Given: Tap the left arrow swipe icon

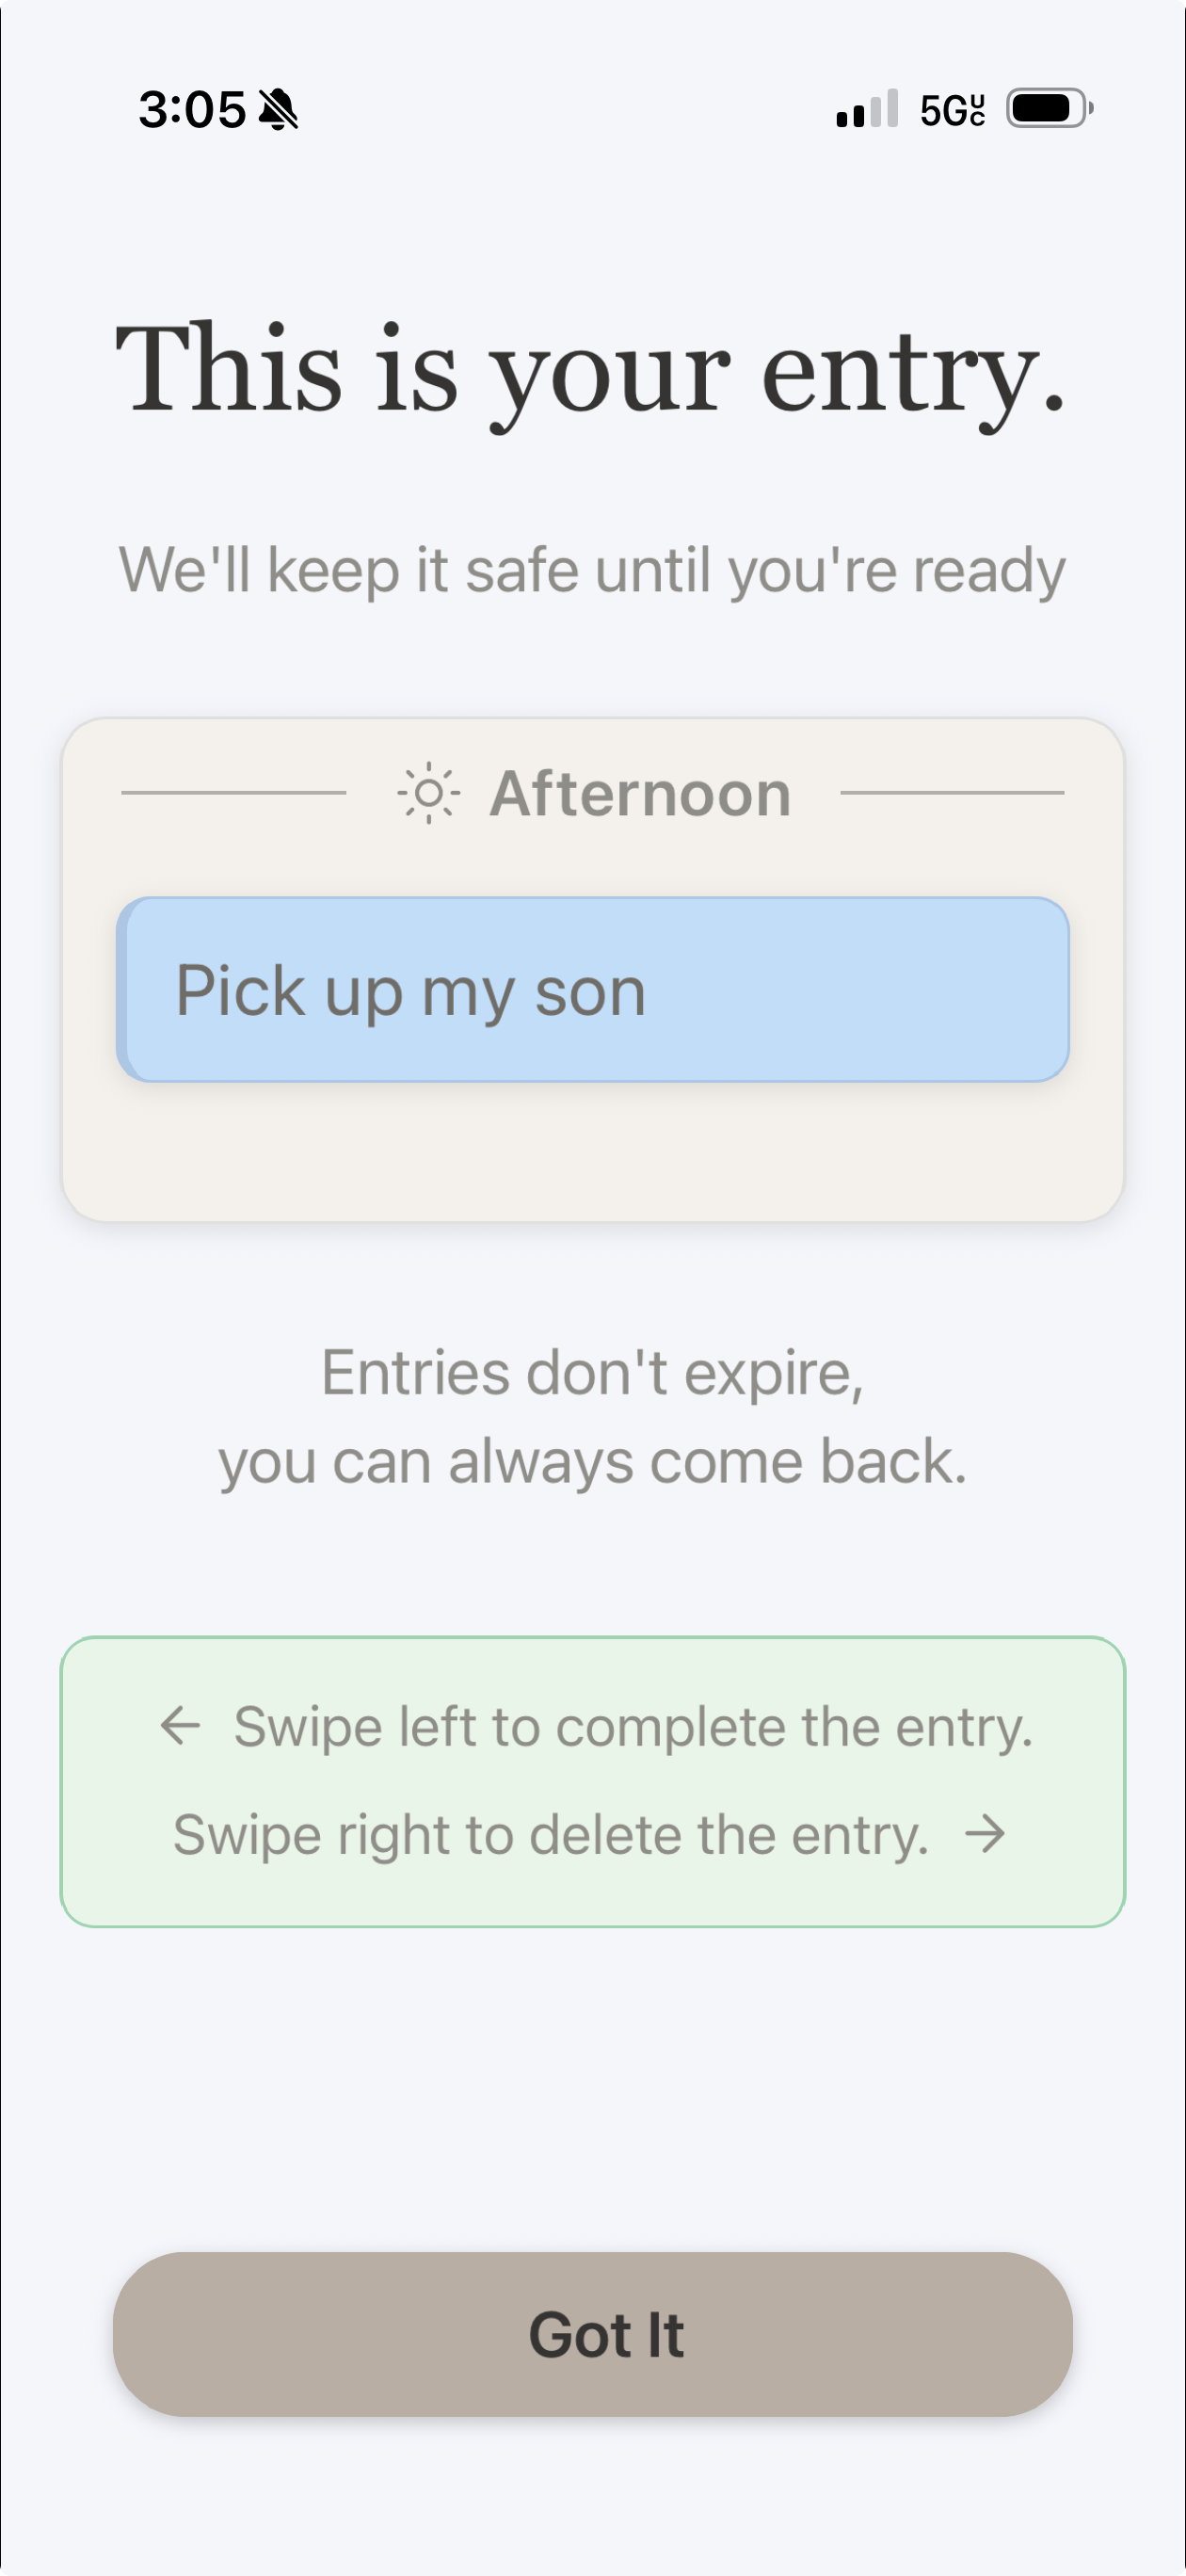Looking at the screenshot, I should point(181,1725).
